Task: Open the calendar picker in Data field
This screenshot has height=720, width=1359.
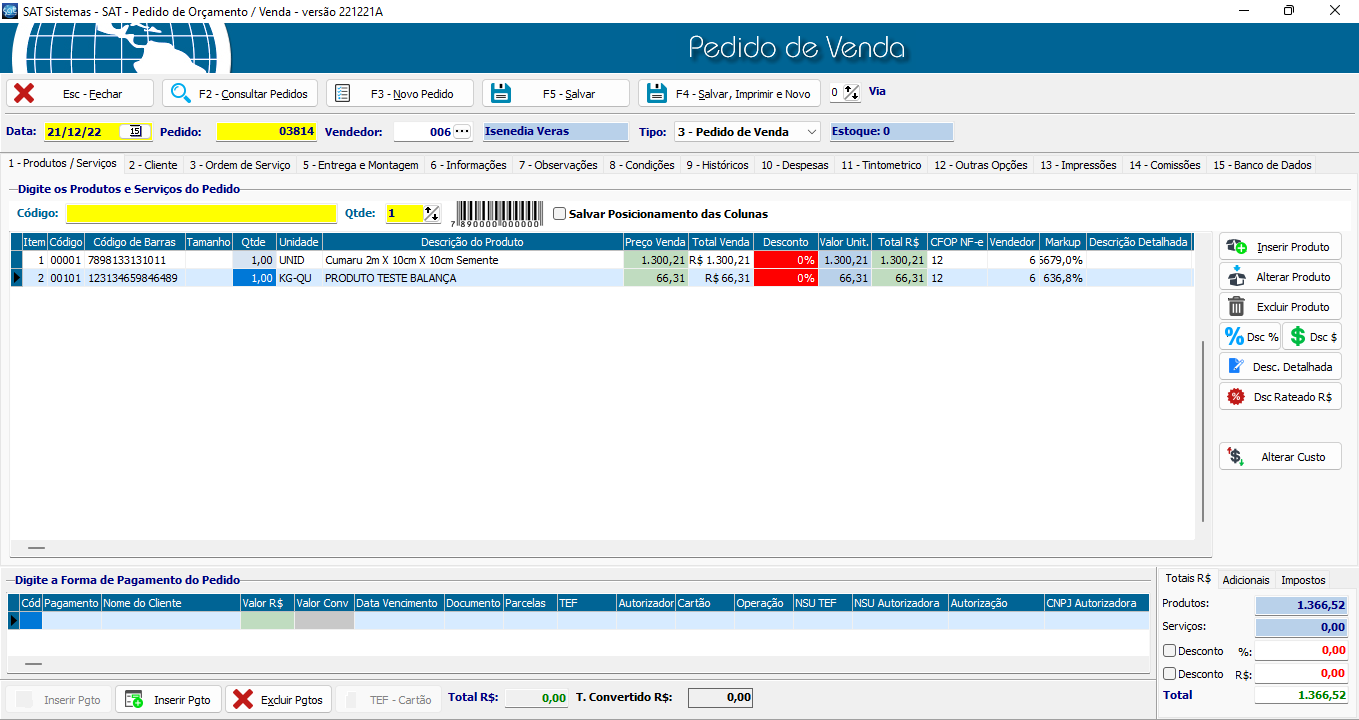Action: 135,132
